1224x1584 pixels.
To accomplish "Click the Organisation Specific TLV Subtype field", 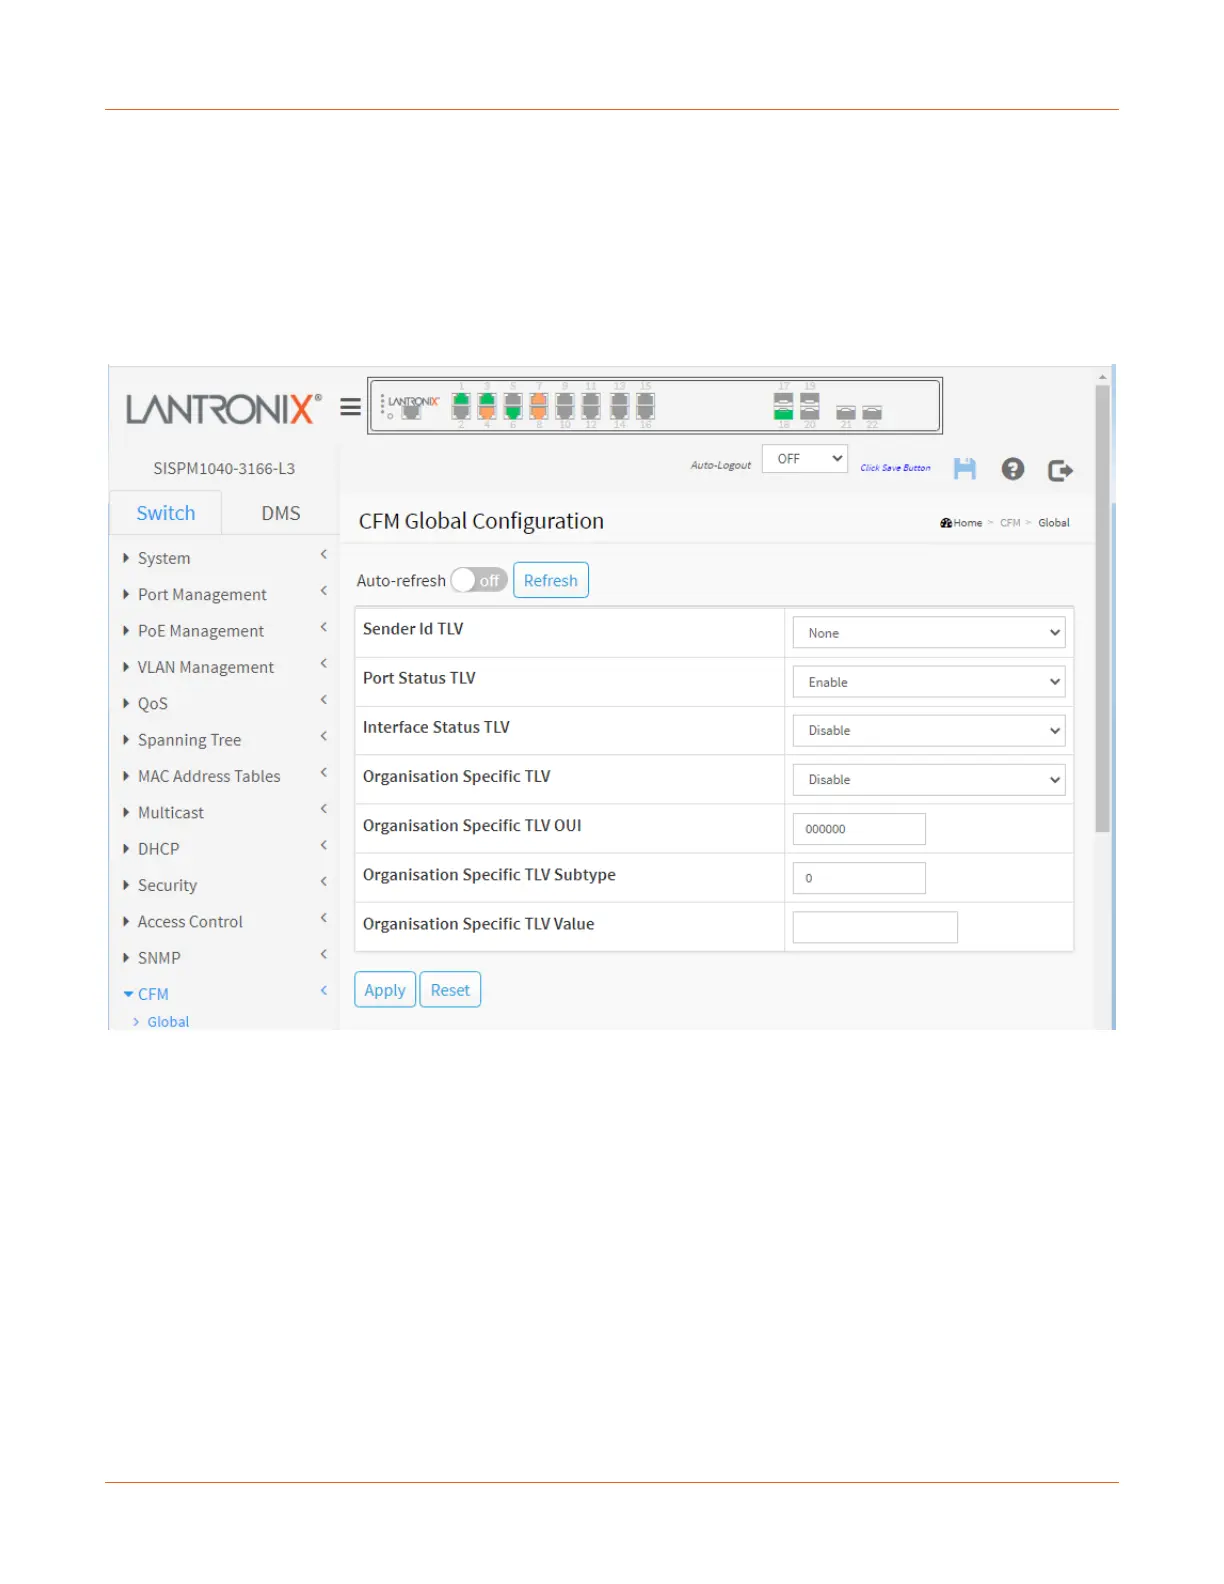I will tap(859, 878).
